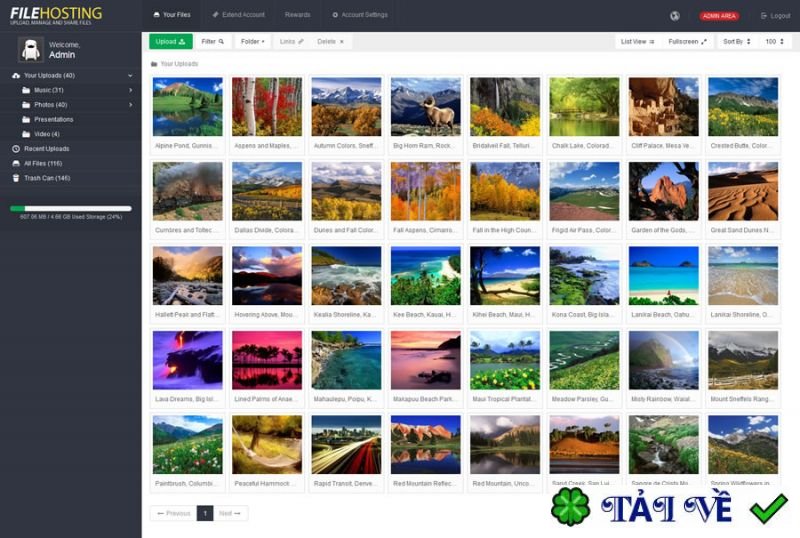800x538 pixels.
Task: Open the language globe icon
Action: coord(674,16)
